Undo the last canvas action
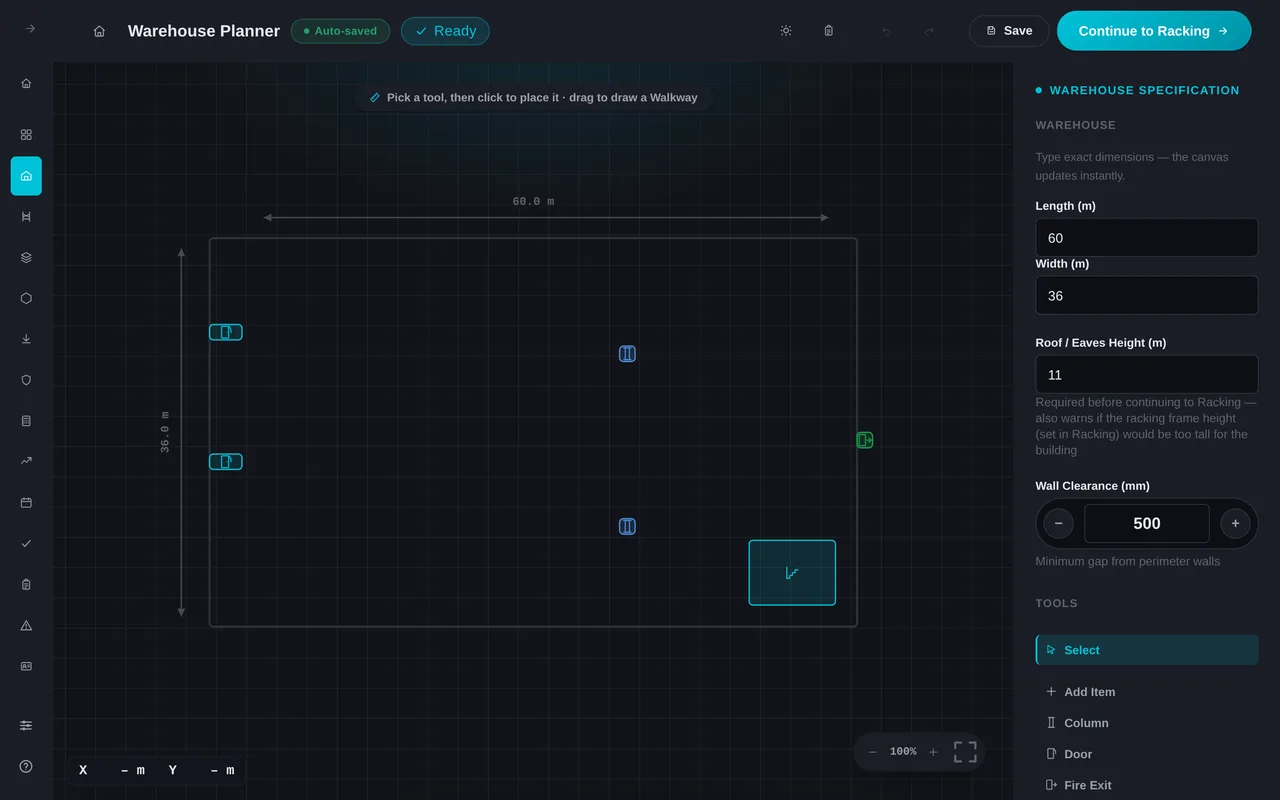The height and width of the screenshot is (800, 1280). (x=886, y=31)
